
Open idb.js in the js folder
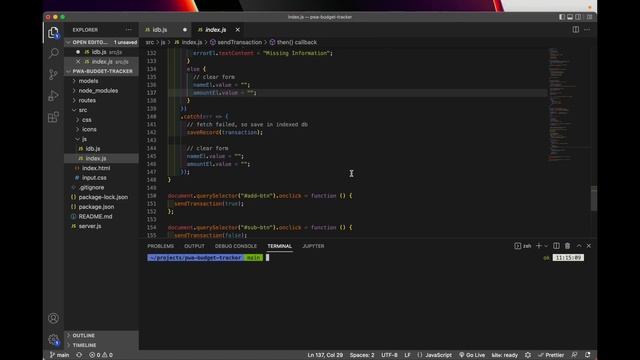93,149
